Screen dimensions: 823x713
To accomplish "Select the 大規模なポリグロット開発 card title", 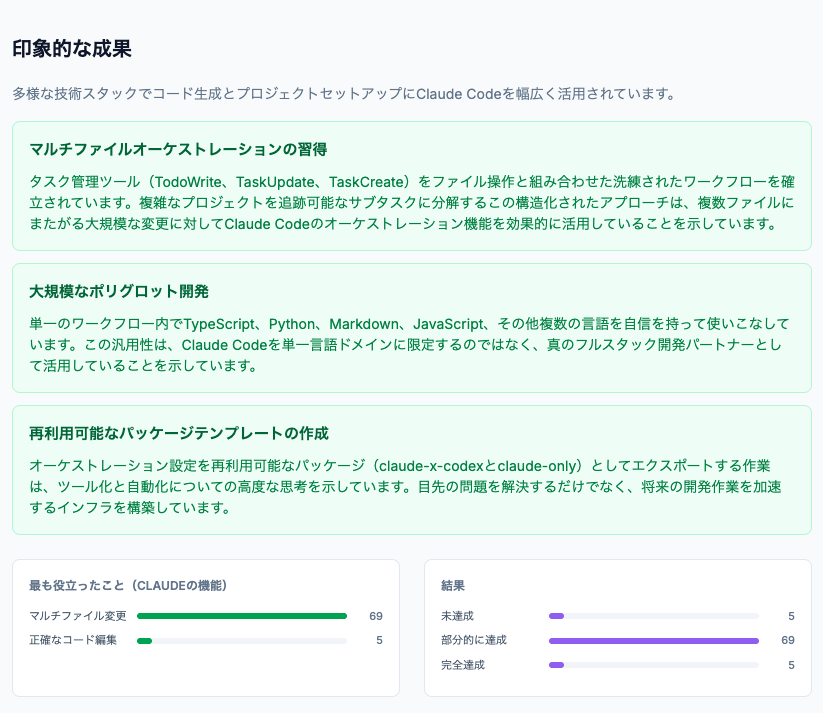I will click(x=118, y=292).
